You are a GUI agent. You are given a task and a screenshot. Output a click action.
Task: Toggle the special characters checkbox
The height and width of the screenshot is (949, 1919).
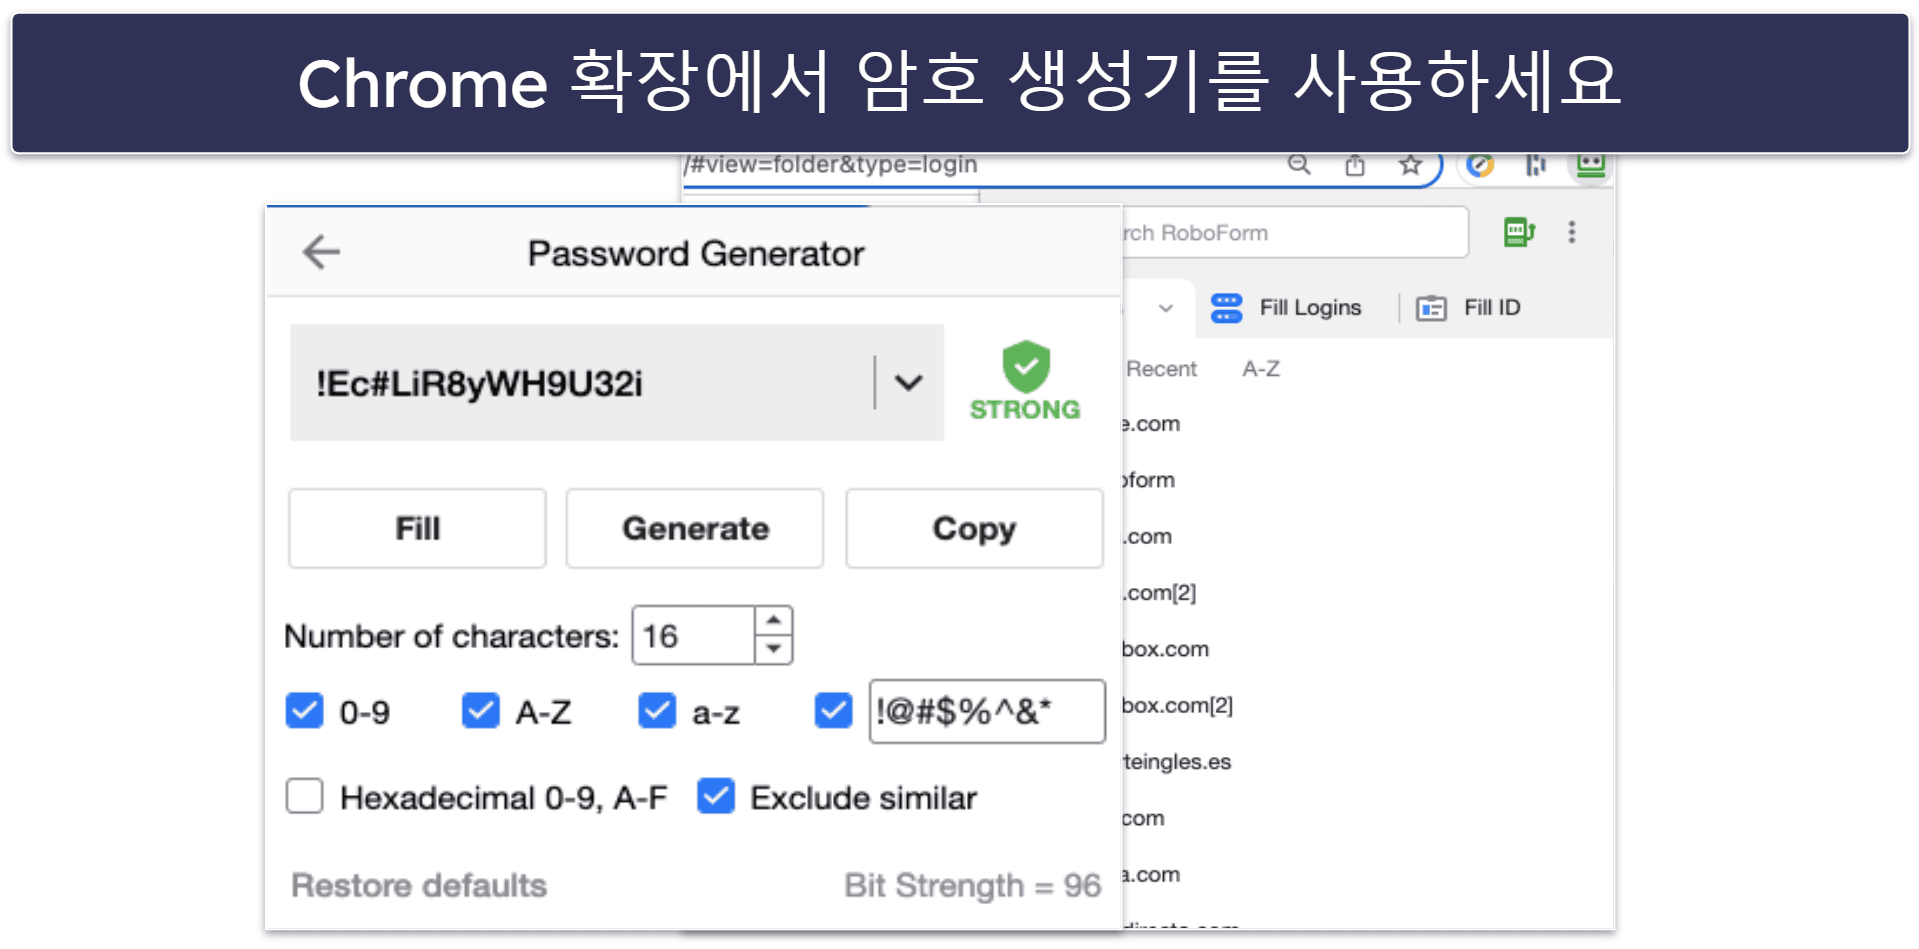point(833,711)
